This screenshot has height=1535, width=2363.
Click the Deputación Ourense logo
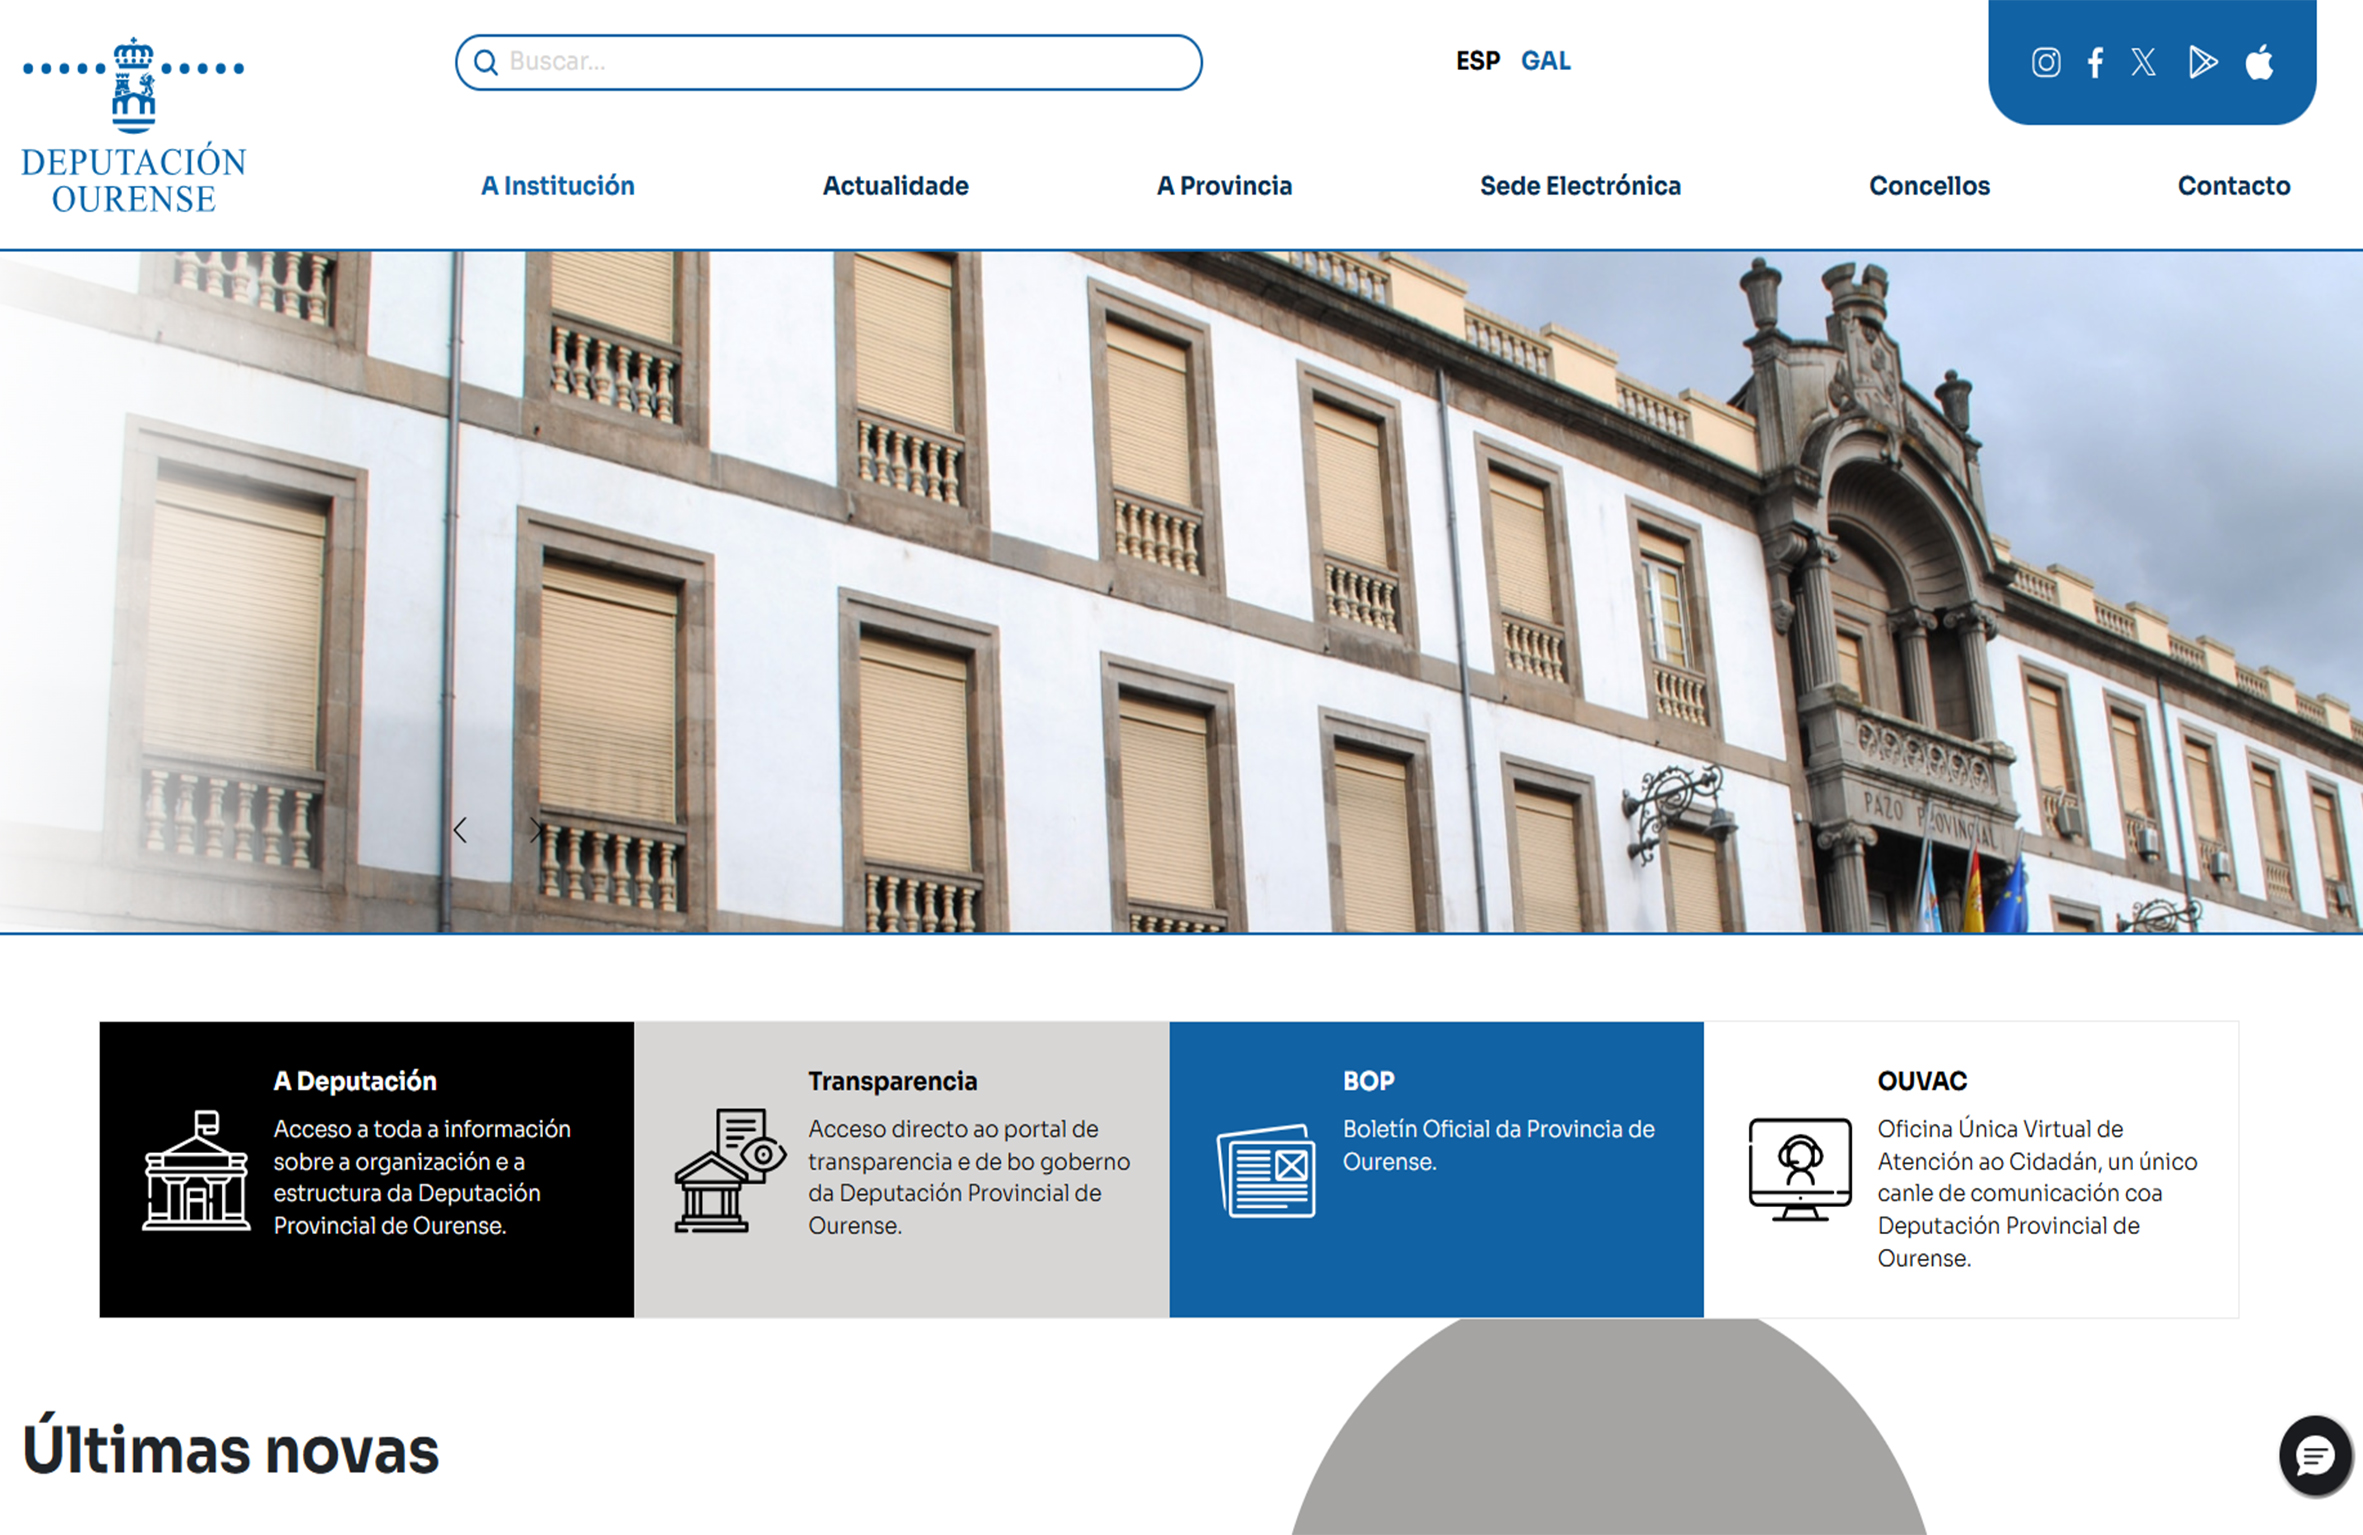tap(134, 125)
